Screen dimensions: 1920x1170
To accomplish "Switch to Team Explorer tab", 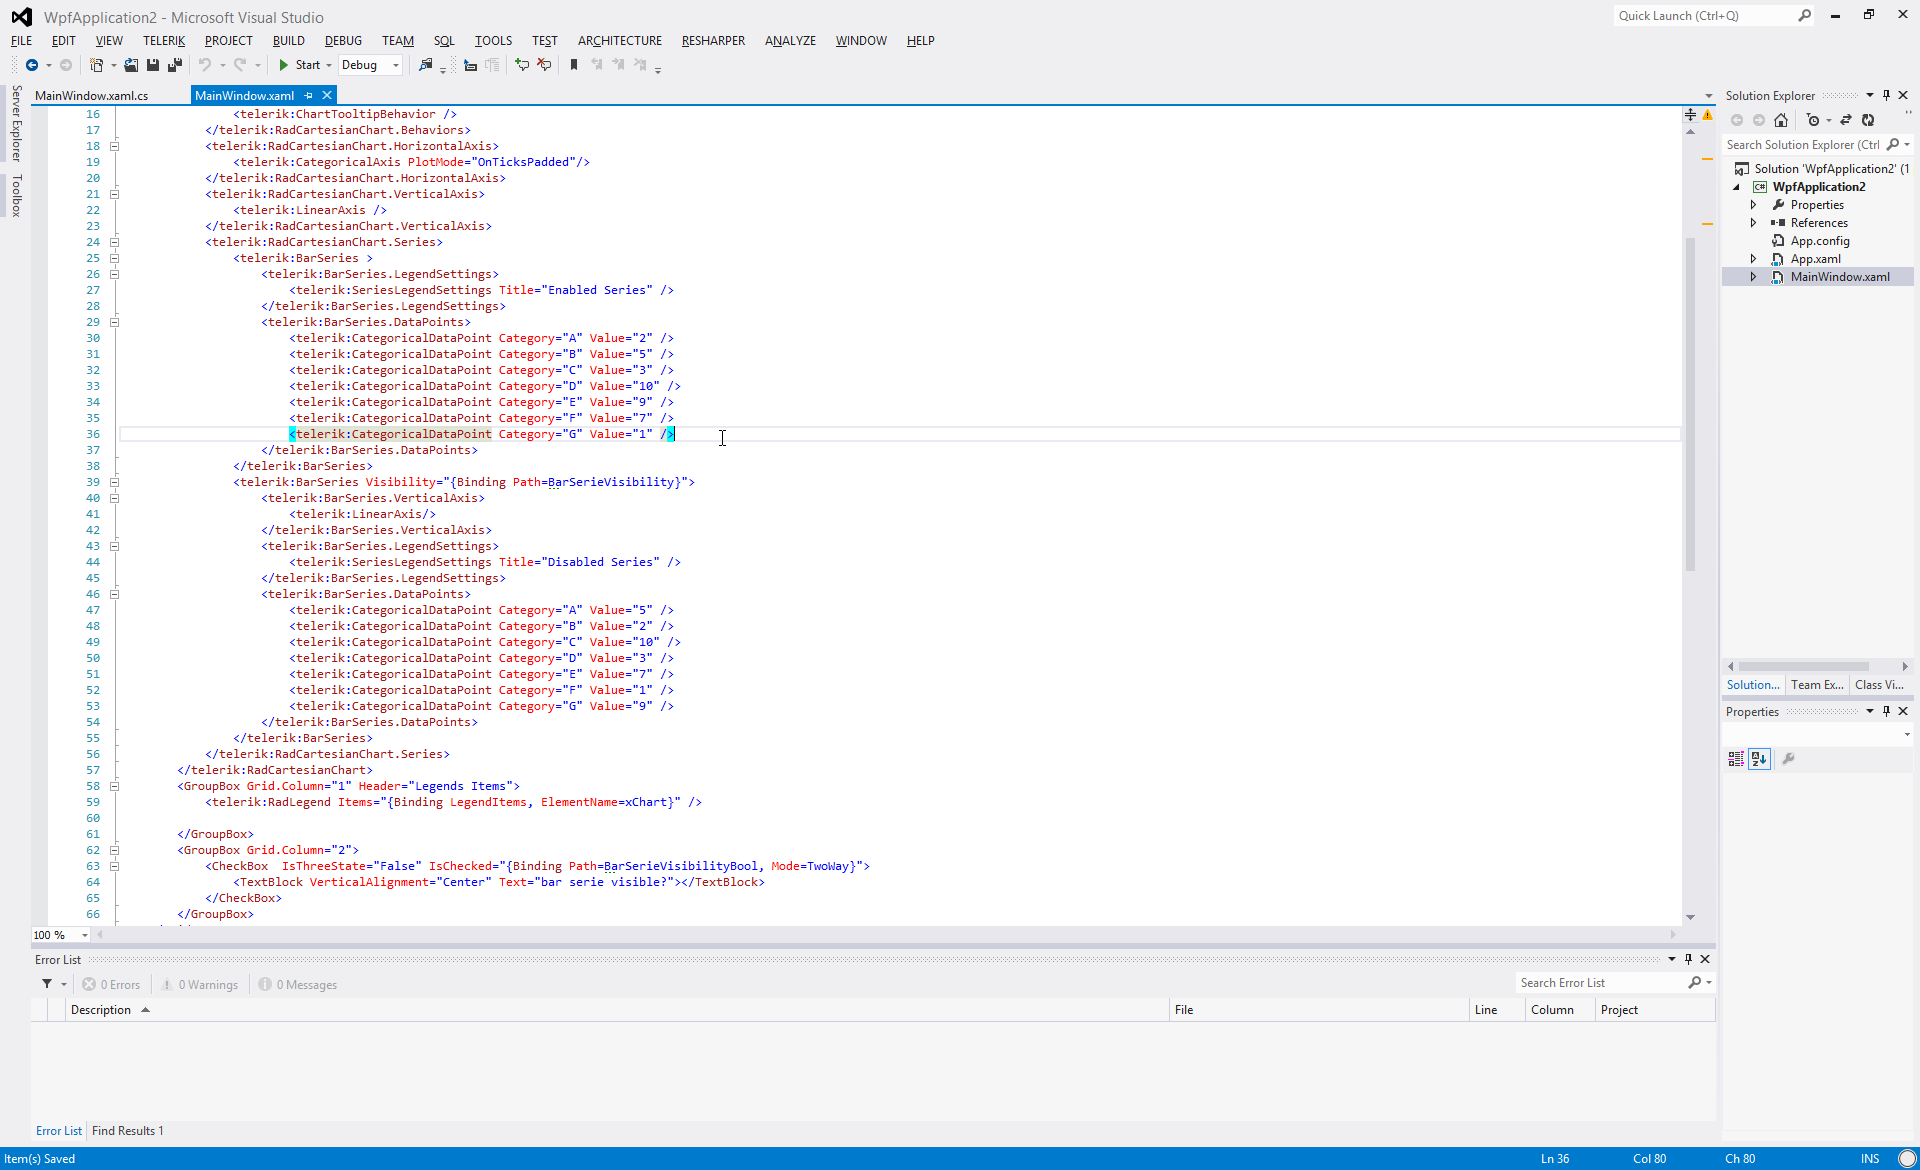I will pos(1816,685).
